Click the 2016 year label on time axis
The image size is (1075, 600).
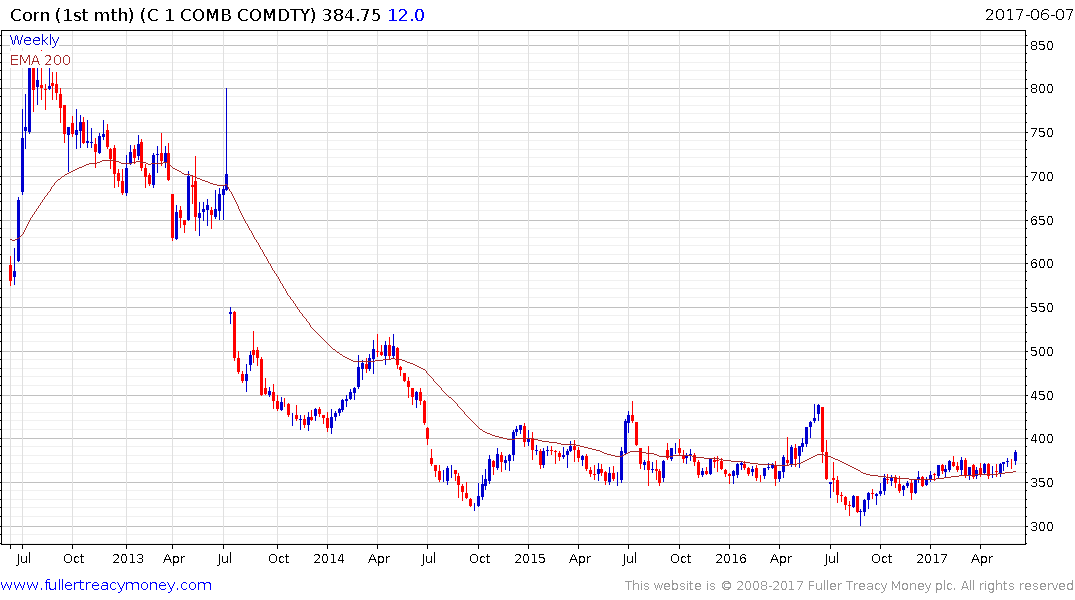pyautogui.click(x=731, y=558)
